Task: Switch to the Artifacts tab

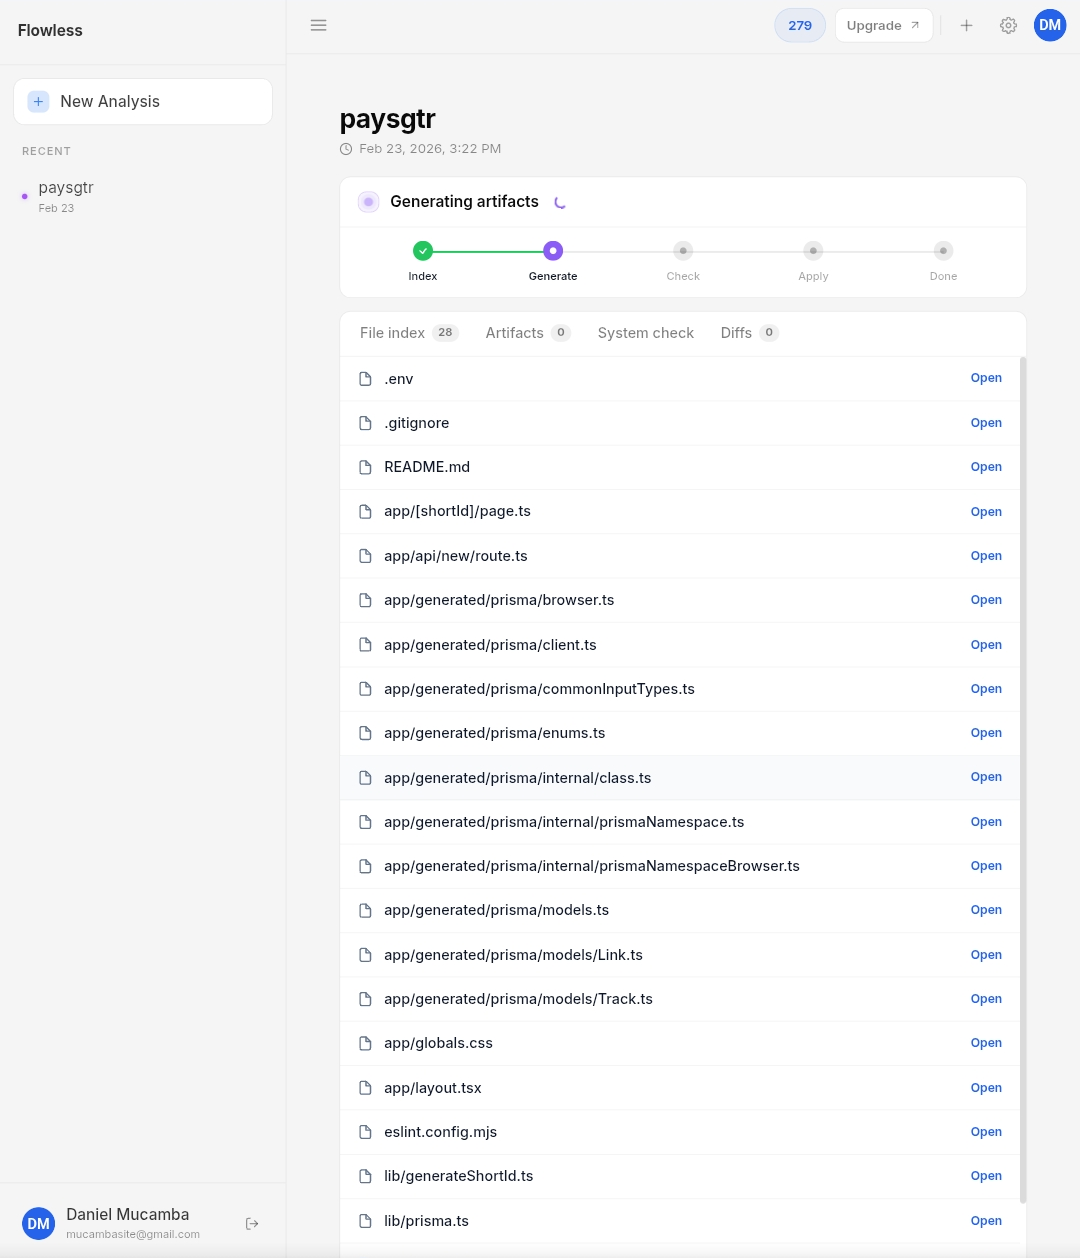Action: pyautogui.click(x=514, y=332)
